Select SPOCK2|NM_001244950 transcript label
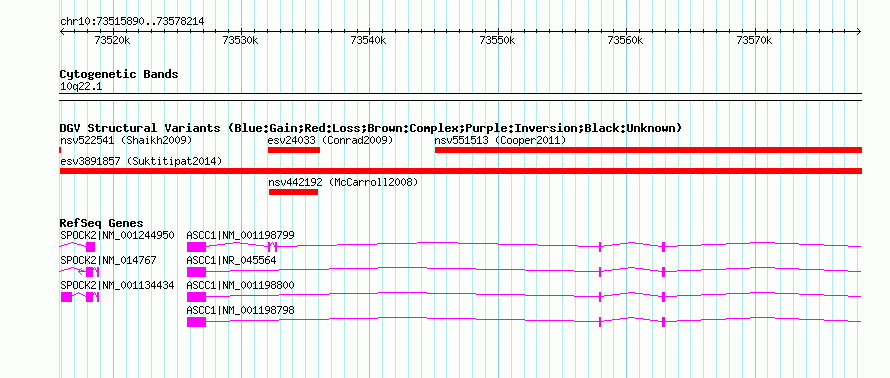This screenshot has height=378, width=890. point(117,235)
